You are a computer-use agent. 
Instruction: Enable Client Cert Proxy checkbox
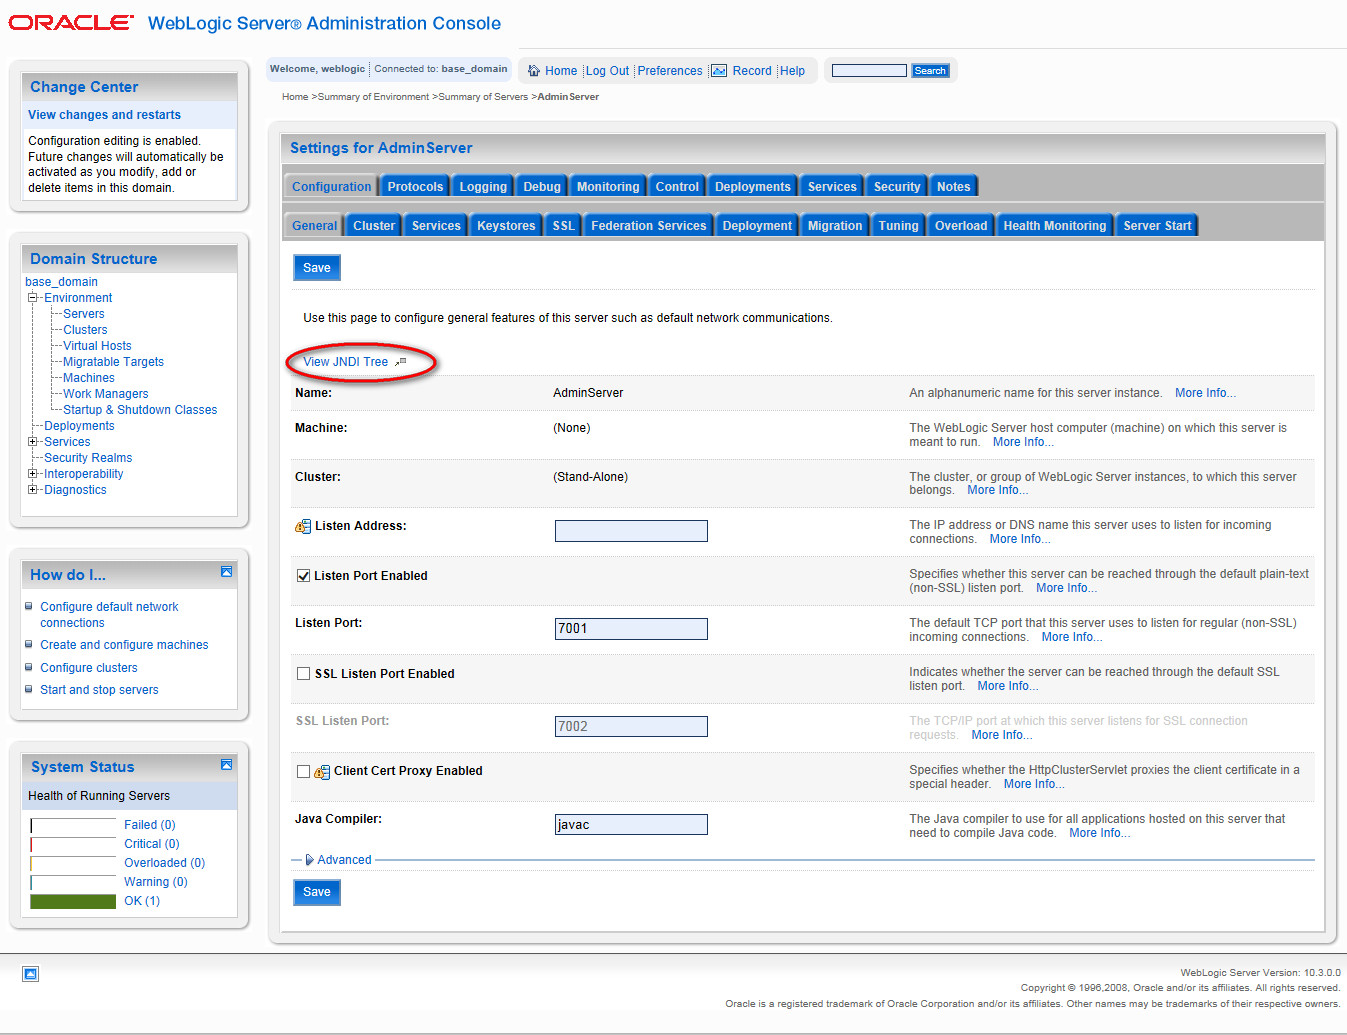[303, 772]
